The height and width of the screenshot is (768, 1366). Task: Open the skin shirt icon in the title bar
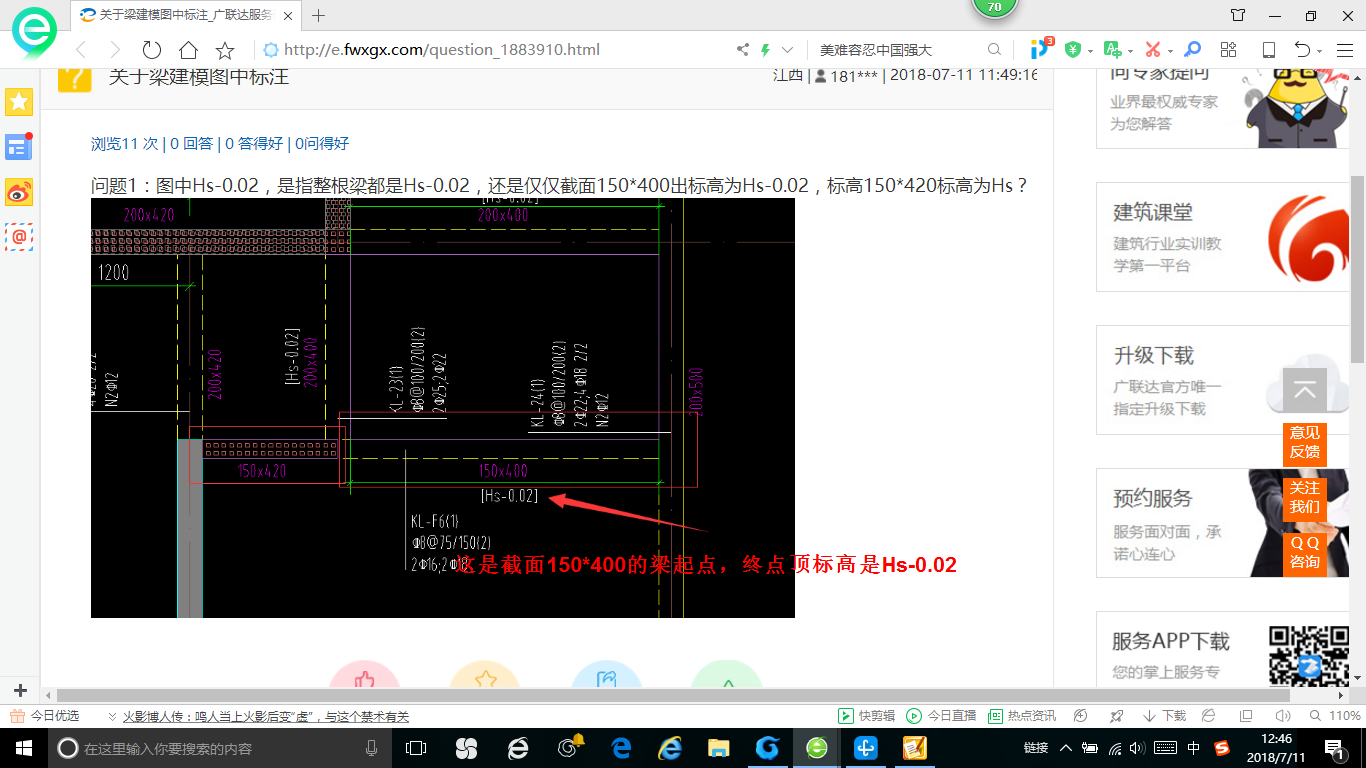(x=1238, y=15)
